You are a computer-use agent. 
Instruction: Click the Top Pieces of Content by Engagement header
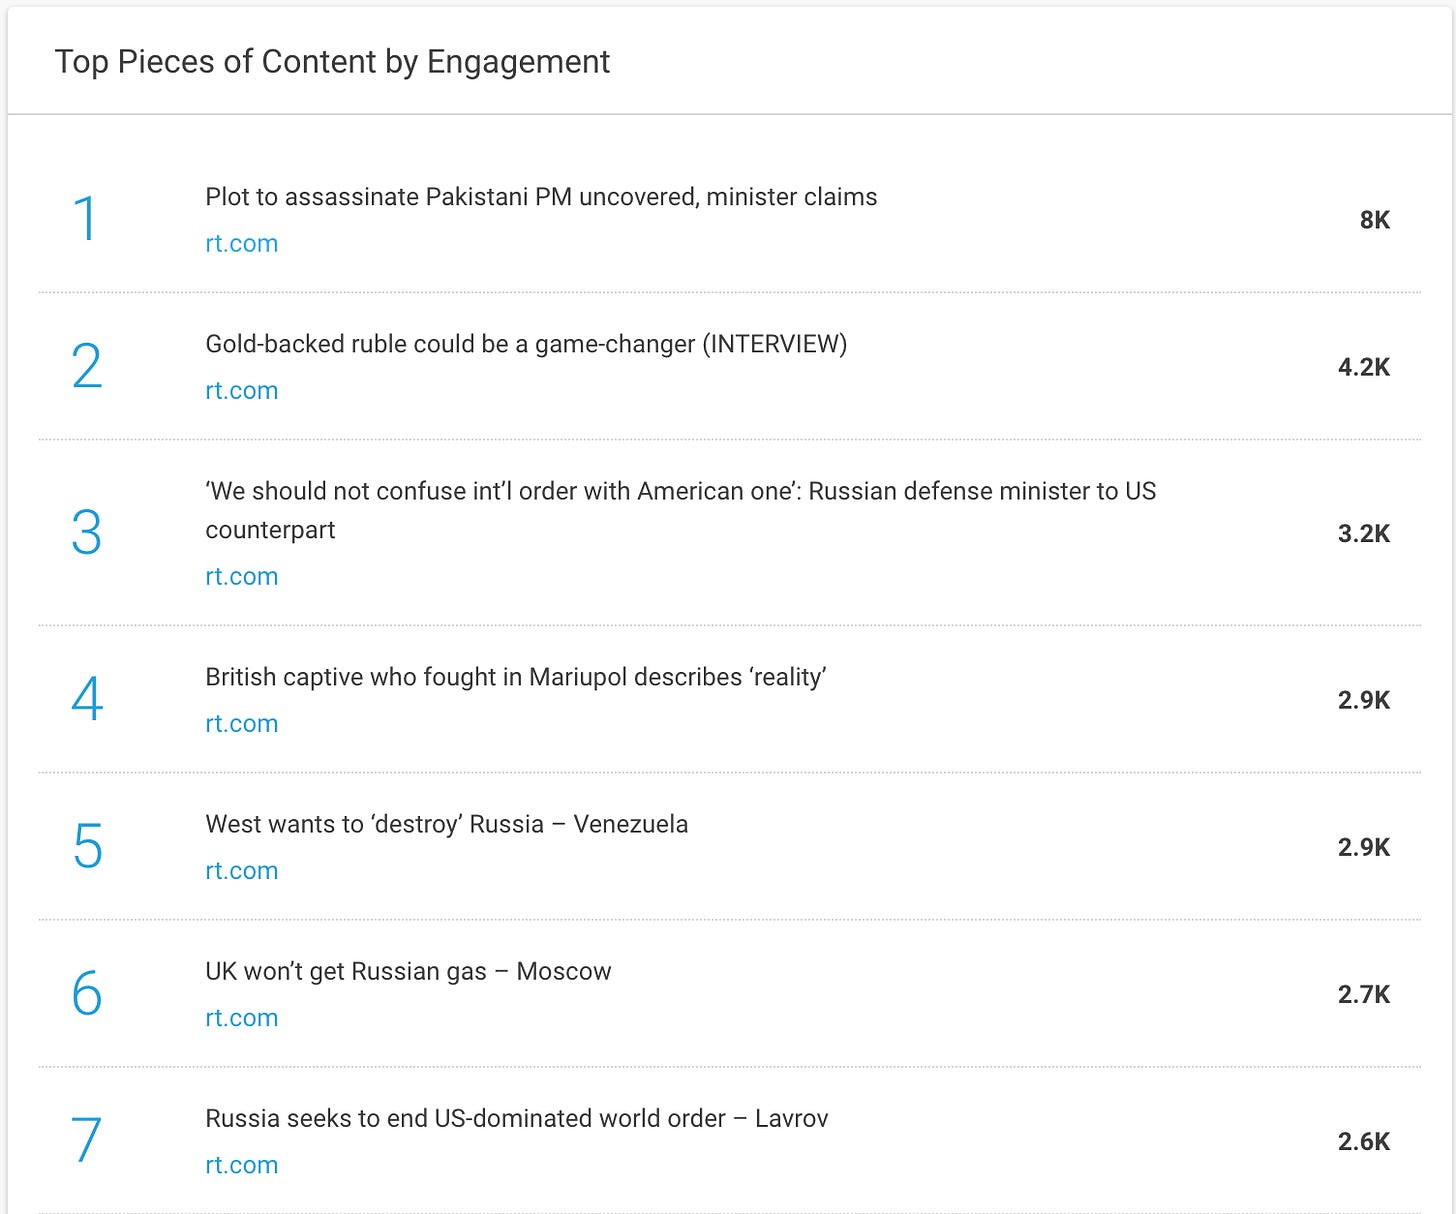coord(332,62)
